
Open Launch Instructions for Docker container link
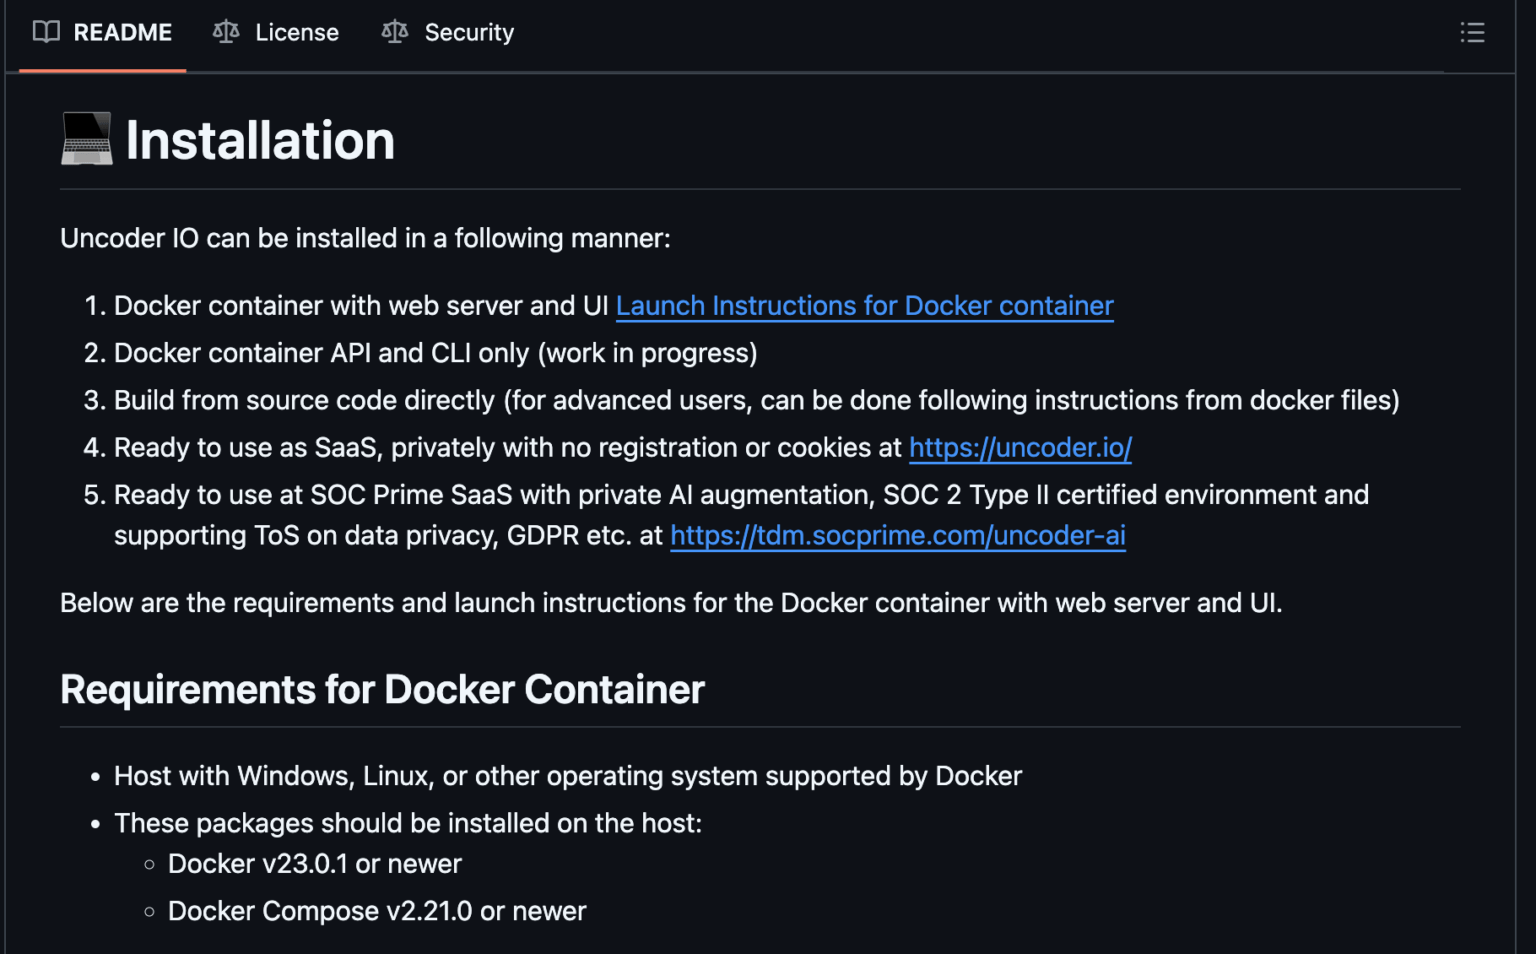click(x=864, y=306)
